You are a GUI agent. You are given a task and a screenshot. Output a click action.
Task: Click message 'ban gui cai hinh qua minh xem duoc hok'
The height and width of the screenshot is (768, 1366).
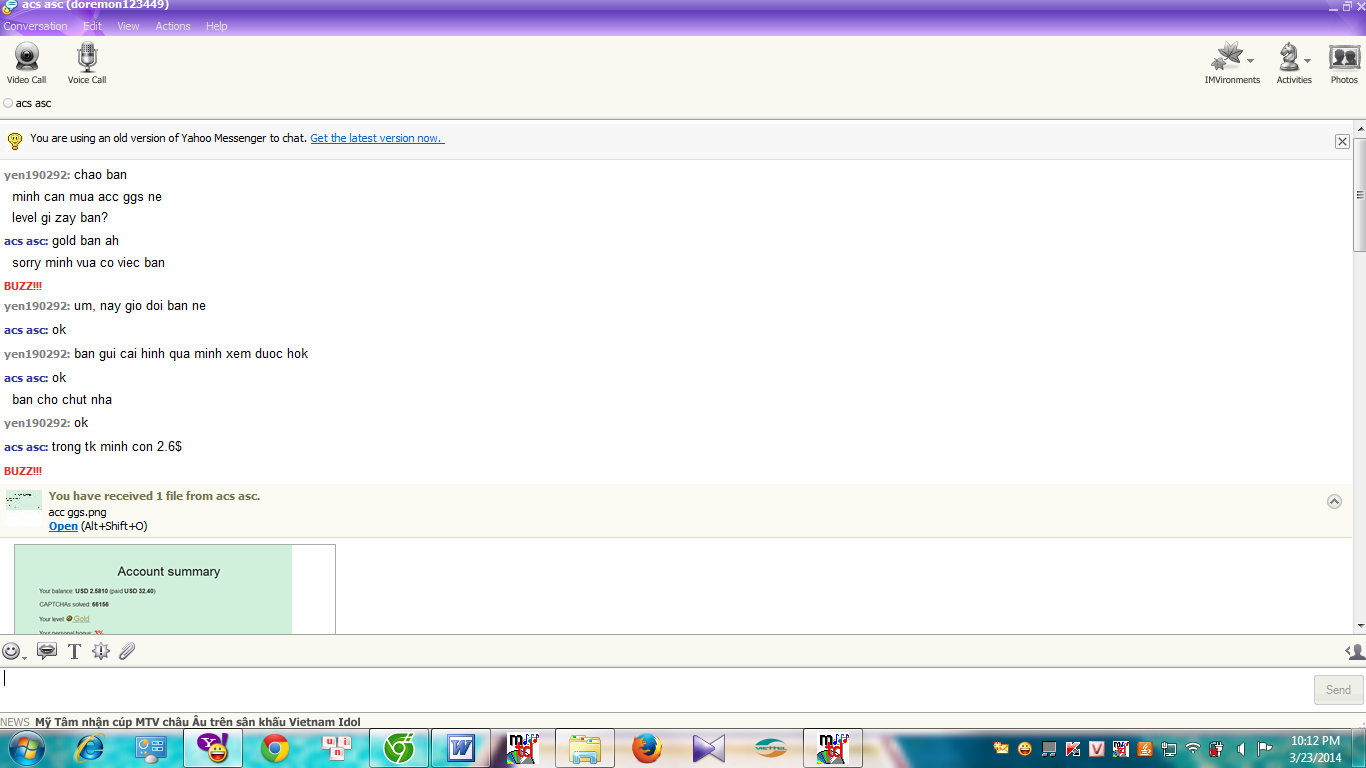191,354
